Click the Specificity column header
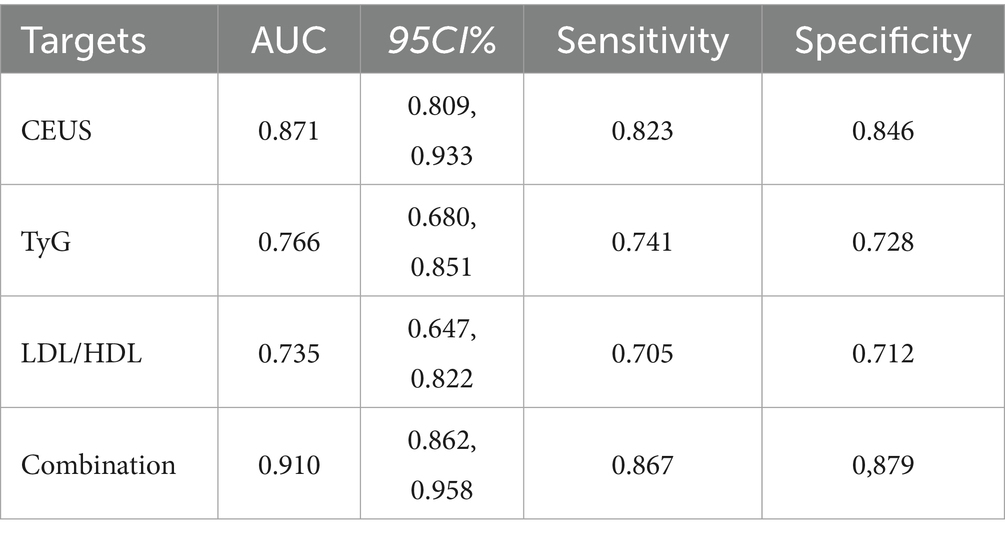1005x537 pixels. 882,41
